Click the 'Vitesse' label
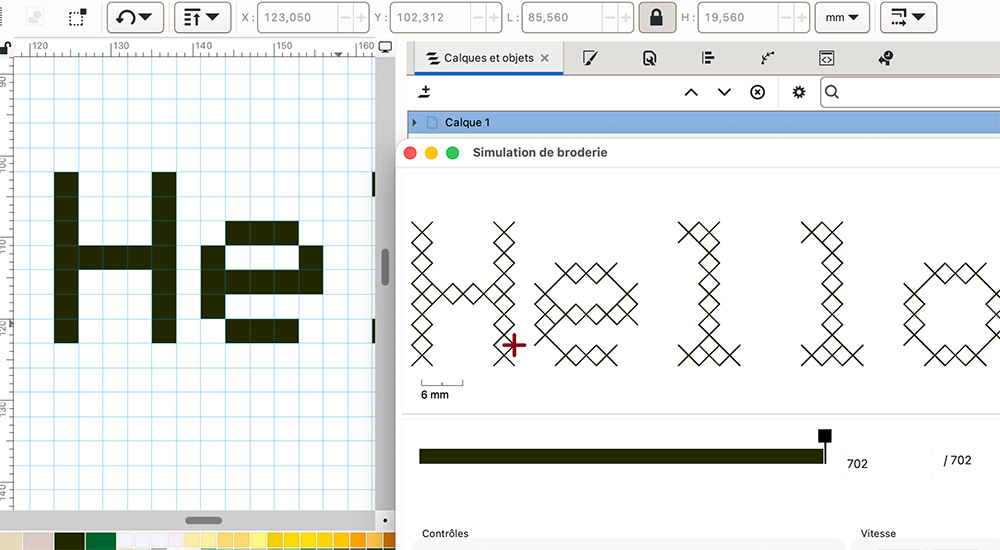 pyautogui.click(x=878, y=533)
